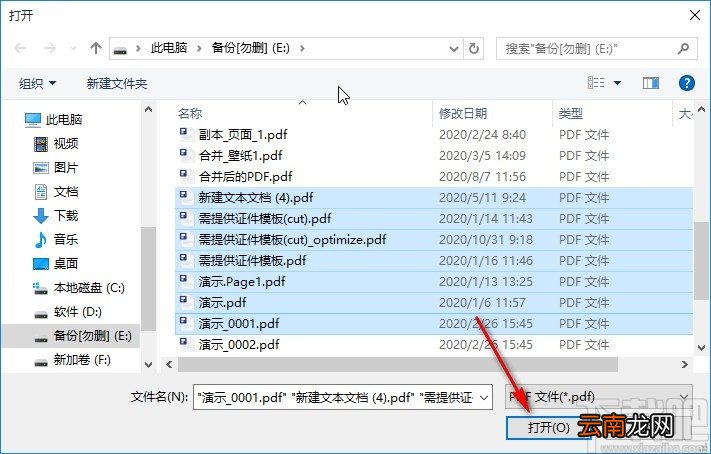
Task: Sort by 类型 column header
Action: tap(571, 113)
